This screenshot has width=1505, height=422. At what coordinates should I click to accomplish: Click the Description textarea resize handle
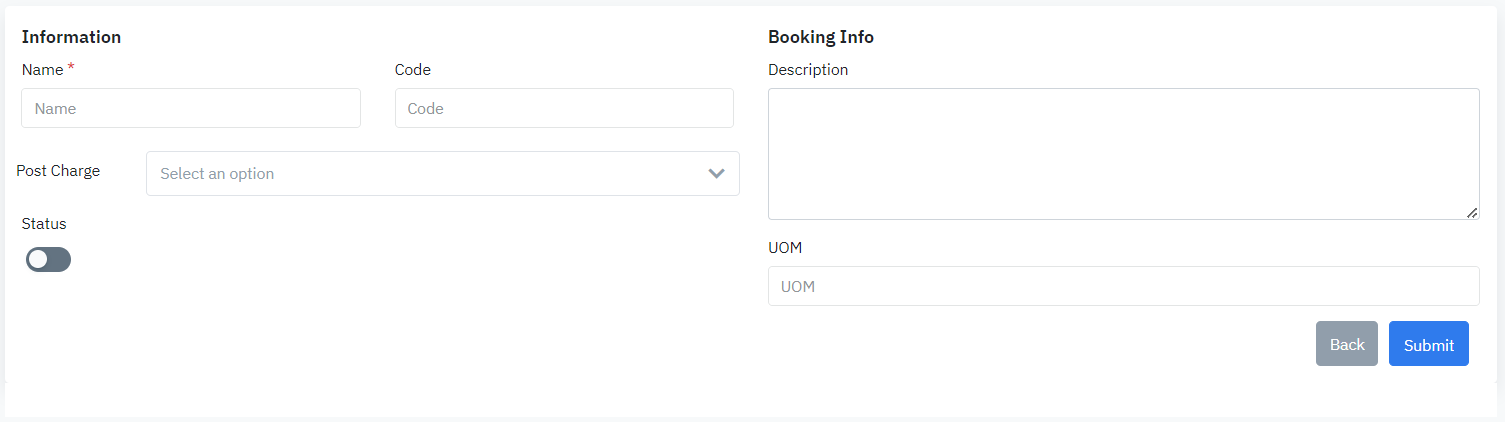pyautogui.click(x=1472, y=212)
